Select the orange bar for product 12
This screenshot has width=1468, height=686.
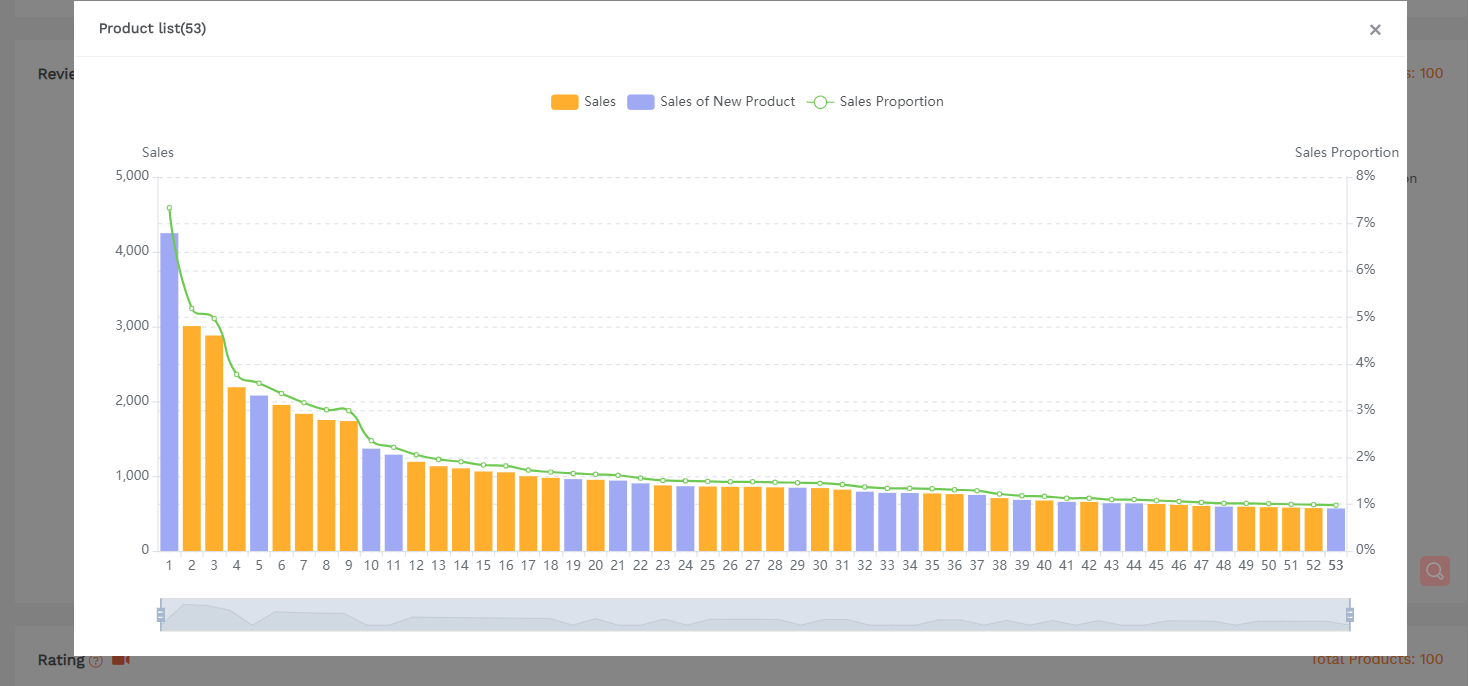(416, 507)
